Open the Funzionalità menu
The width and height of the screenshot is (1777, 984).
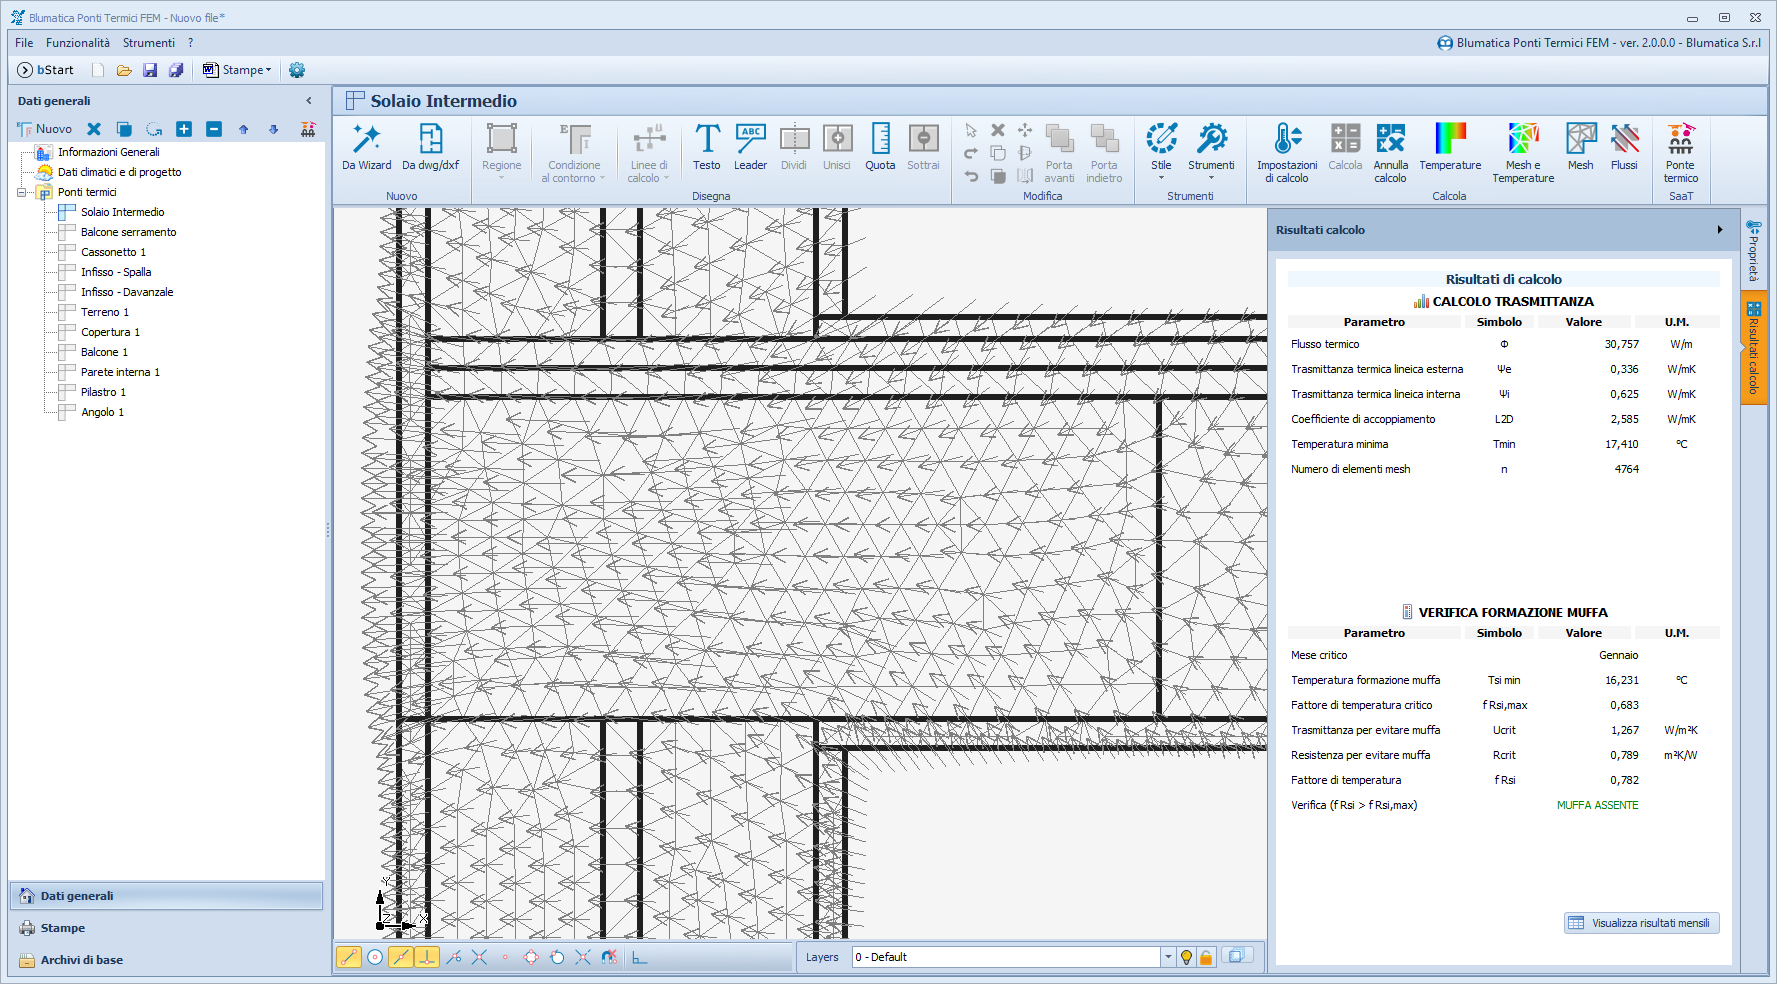77,43
